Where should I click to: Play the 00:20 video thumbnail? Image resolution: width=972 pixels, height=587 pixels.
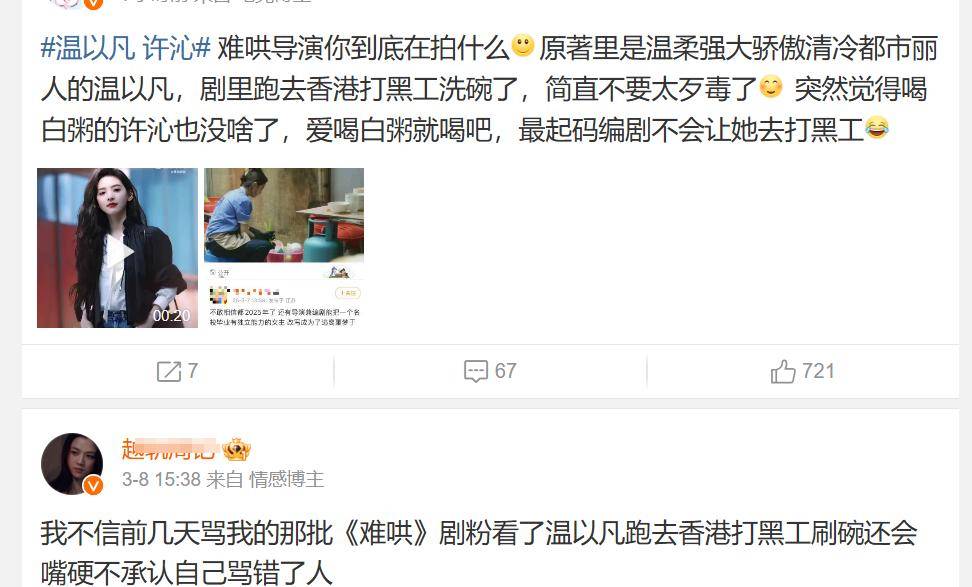(x=118, y=248)
